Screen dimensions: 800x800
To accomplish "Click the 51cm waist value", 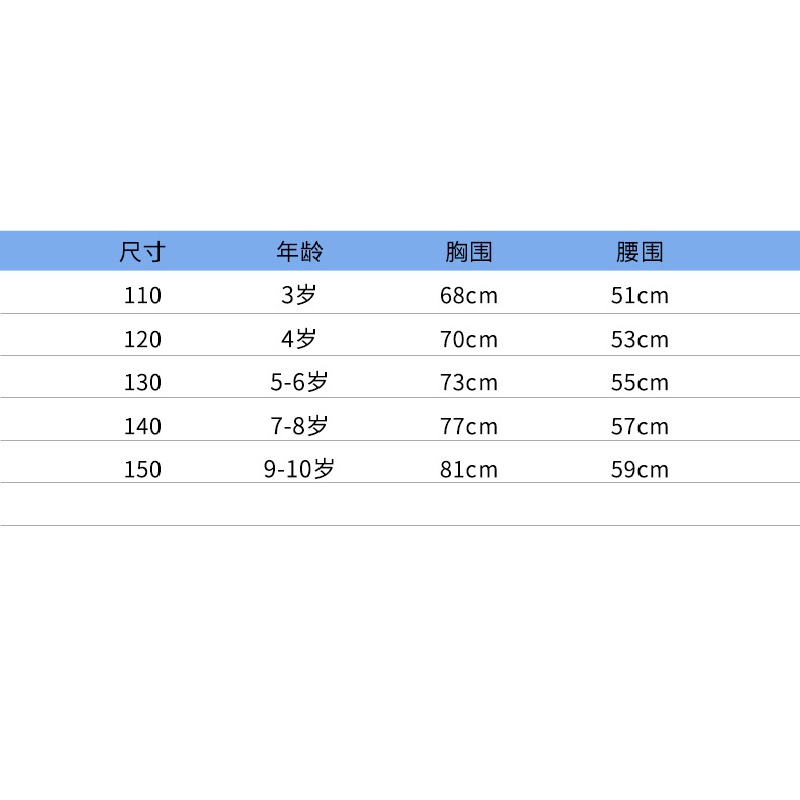I will pos(640,295).
